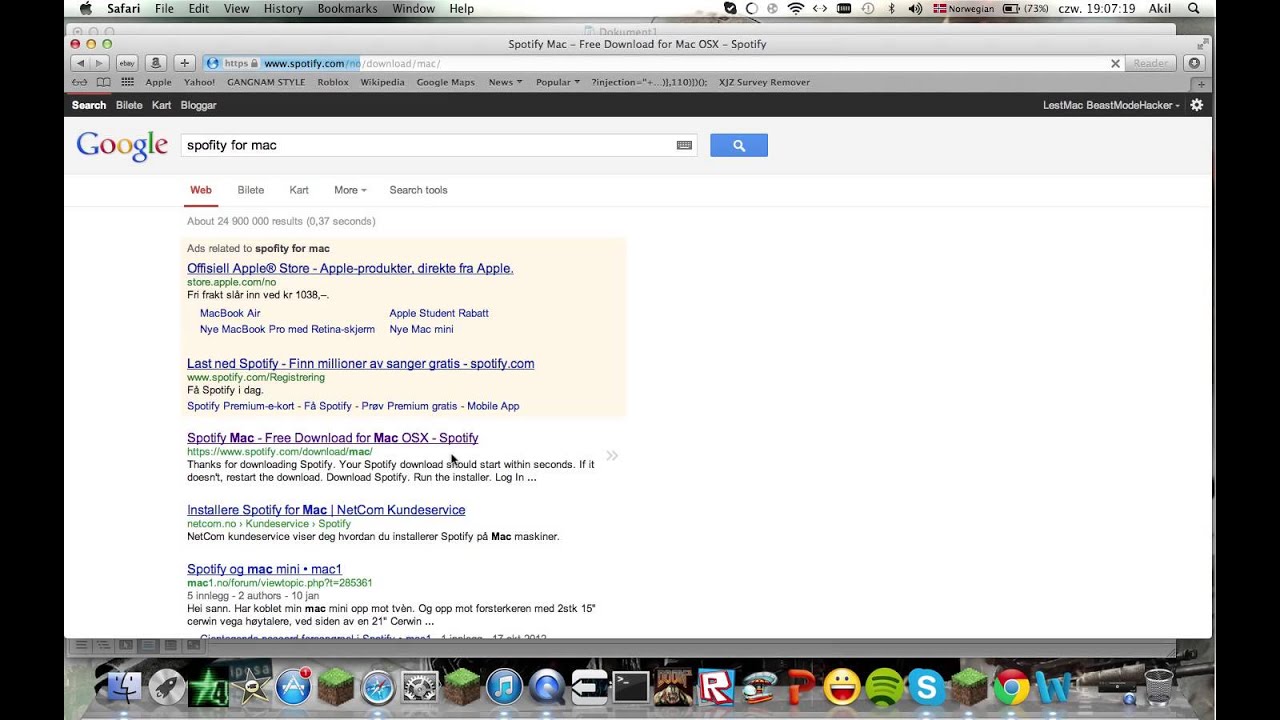The height and width of the screenshot is (720, 1280).
Task: Open Spotify Mac Free Download result
Action: (x=332, y=438)
